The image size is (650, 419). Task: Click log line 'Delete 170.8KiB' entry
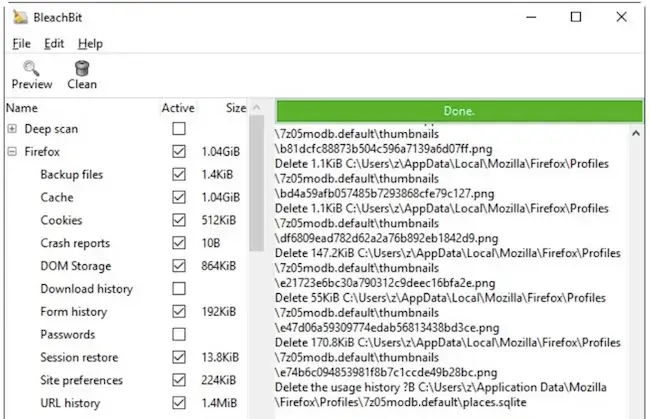click(x=448, y=343)
